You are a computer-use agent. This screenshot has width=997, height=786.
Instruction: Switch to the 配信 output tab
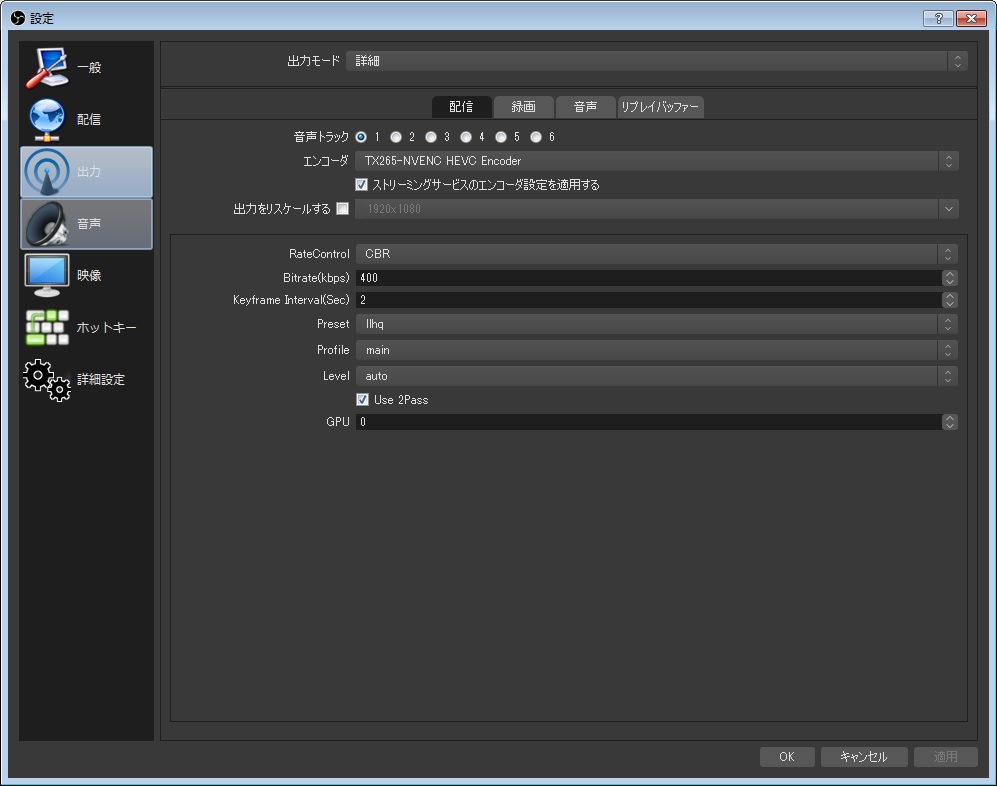pos(462,107)
